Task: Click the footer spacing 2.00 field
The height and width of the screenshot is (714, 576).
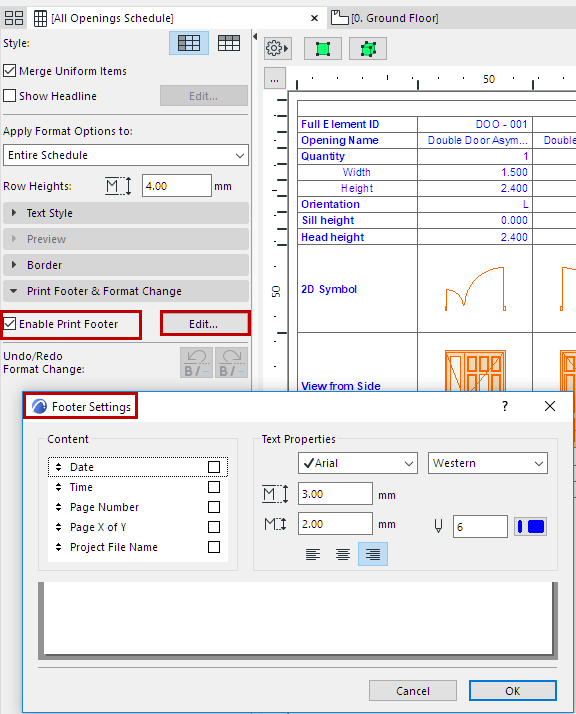Action: click(x=335, y=524)
